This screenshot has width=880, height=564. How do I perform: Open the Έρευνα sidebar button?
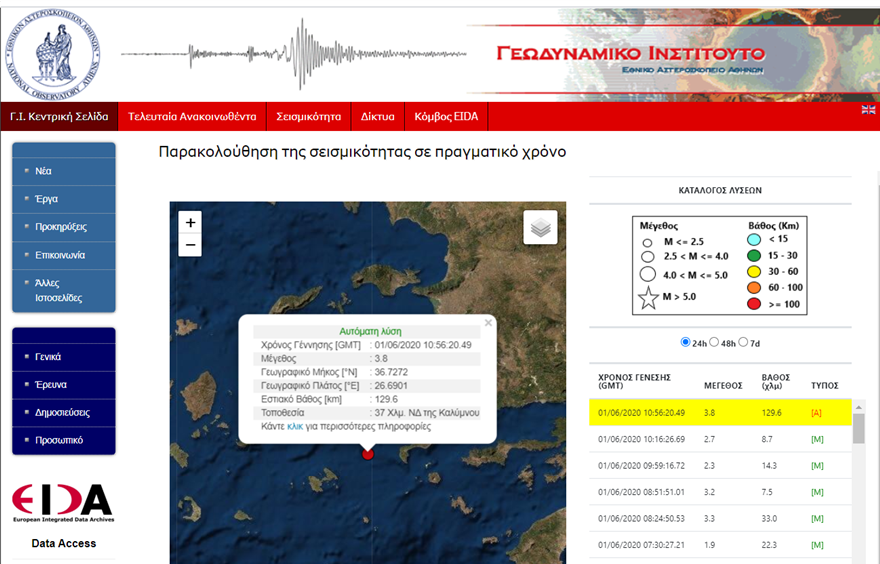pos(51,384)
